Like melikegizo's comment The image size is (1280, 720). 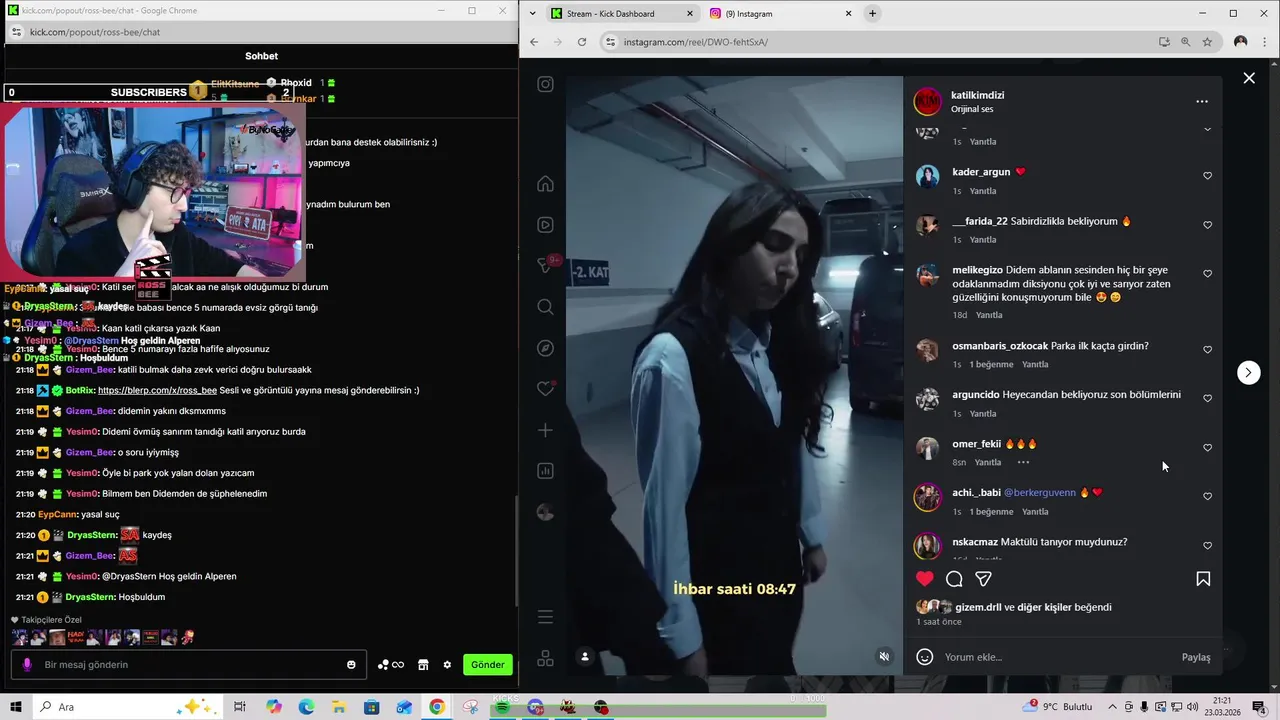[x=1207, y=274]
